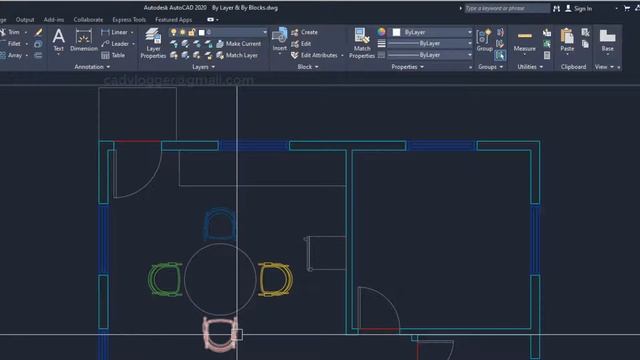The height and width of the screenshot is (360, 640).
Task: Expand the Block panel
Action: (308, 67)
